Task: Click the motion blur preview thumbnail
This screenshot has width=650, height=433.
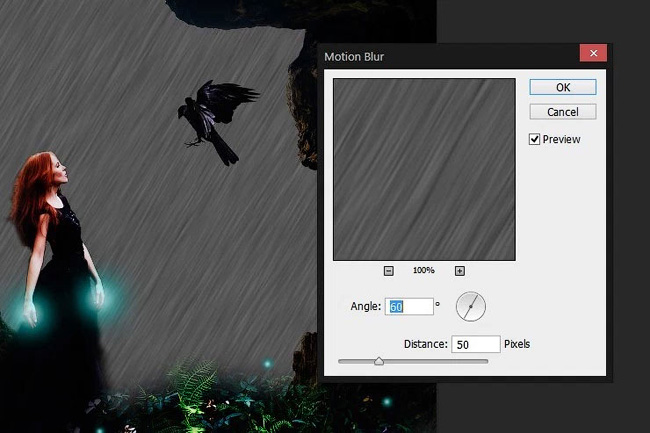Action: 424,169
